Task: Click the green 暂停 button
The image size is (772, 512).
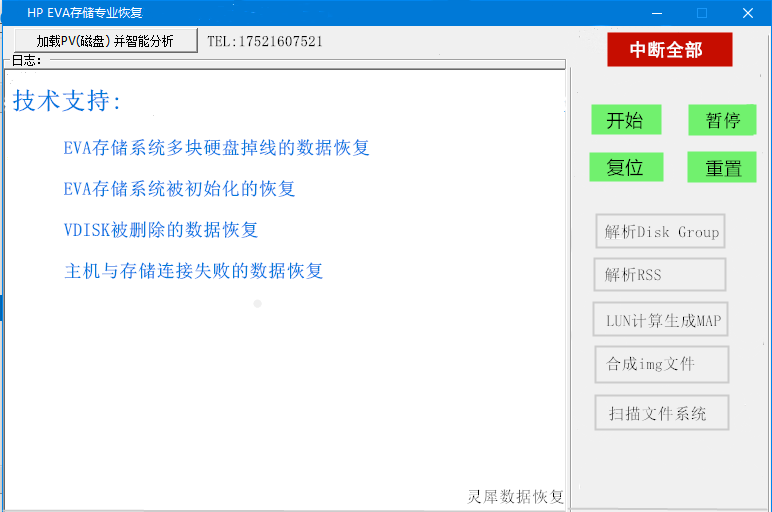Action: tap(722, 120)
